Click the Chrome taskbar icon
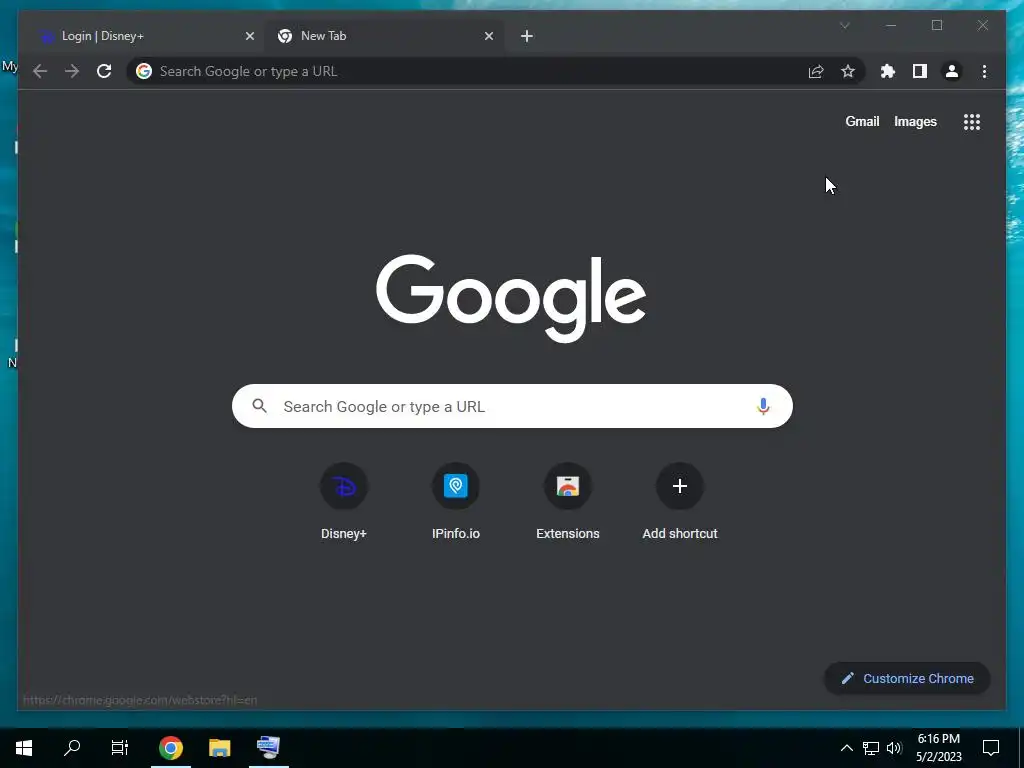Screen dimensions: 1024x768 (x=170, y=748)
